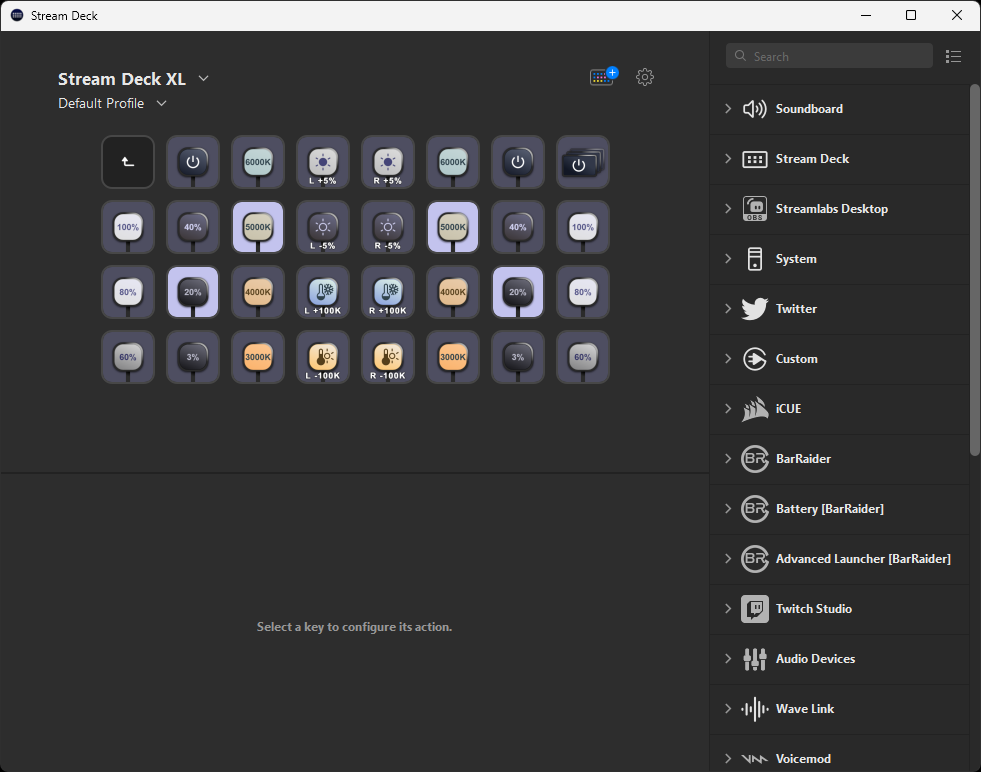Select the L +100K temperature key
The width and height of the screenshot is (981, 772).
coord(323,292)
